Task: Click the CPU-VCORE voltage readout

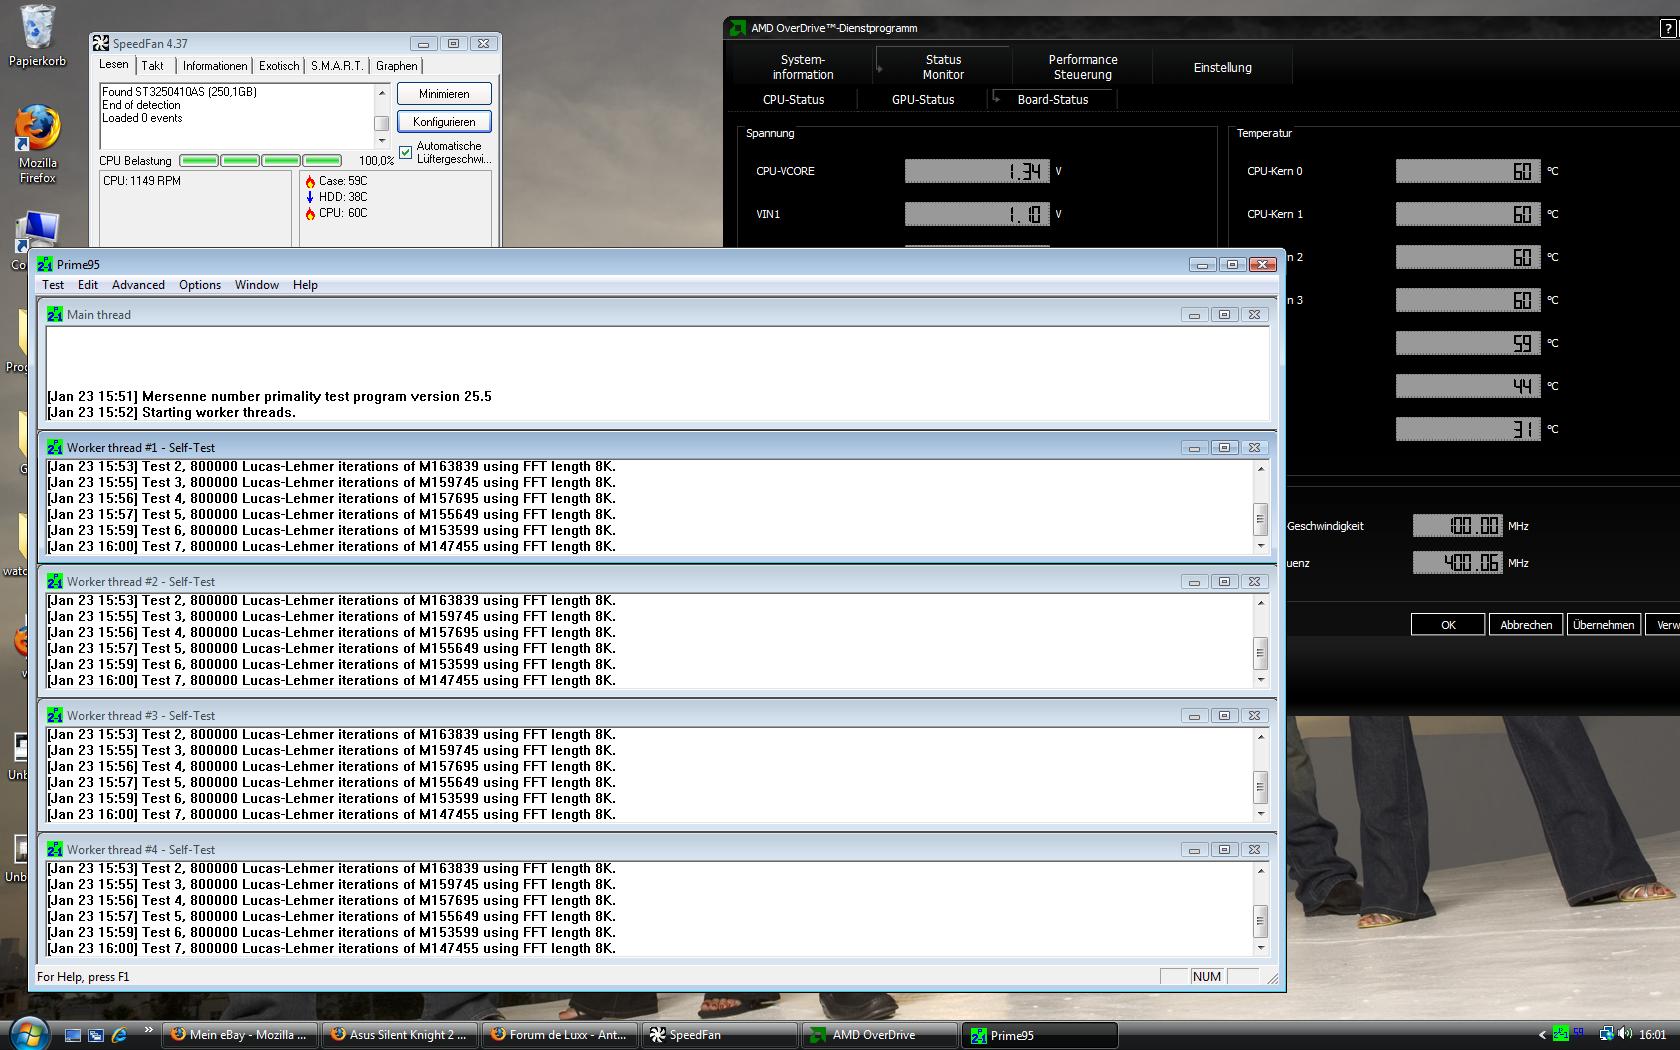Action: pos(977,171)
